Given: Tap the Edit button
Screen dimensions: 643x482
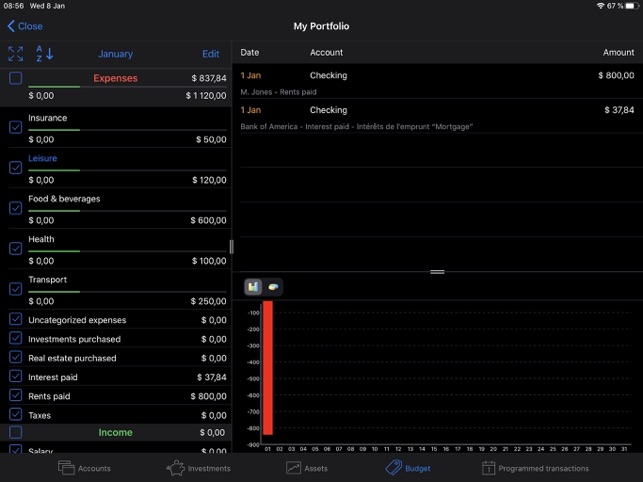Looking at the screenshot, I should tap(211, 54).
